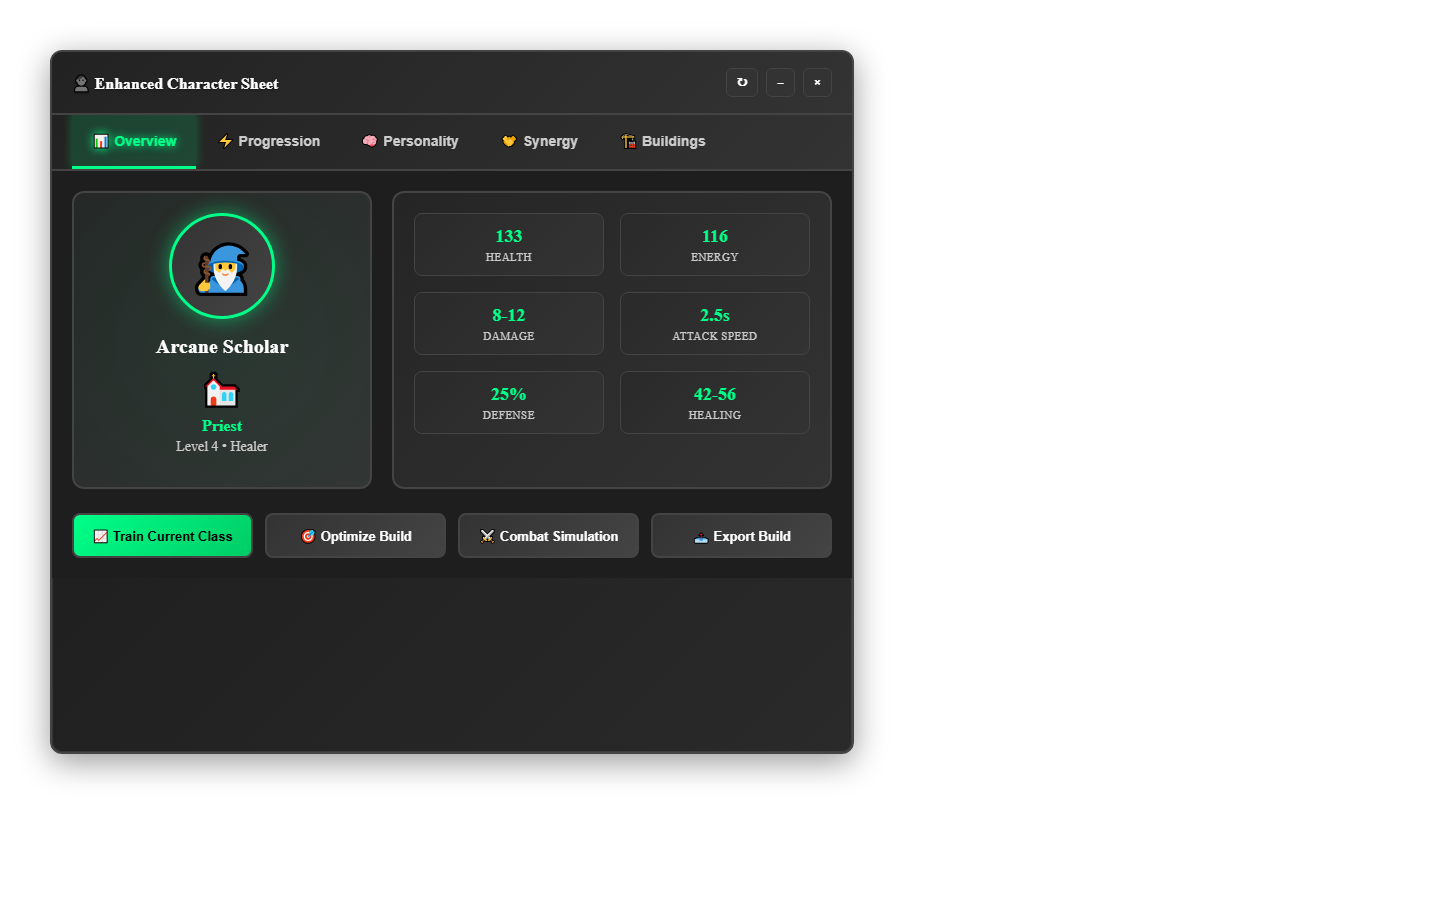Viewport: 1440px width, 900px height.
Task: Train the current class
Action: tap(162, 536)
